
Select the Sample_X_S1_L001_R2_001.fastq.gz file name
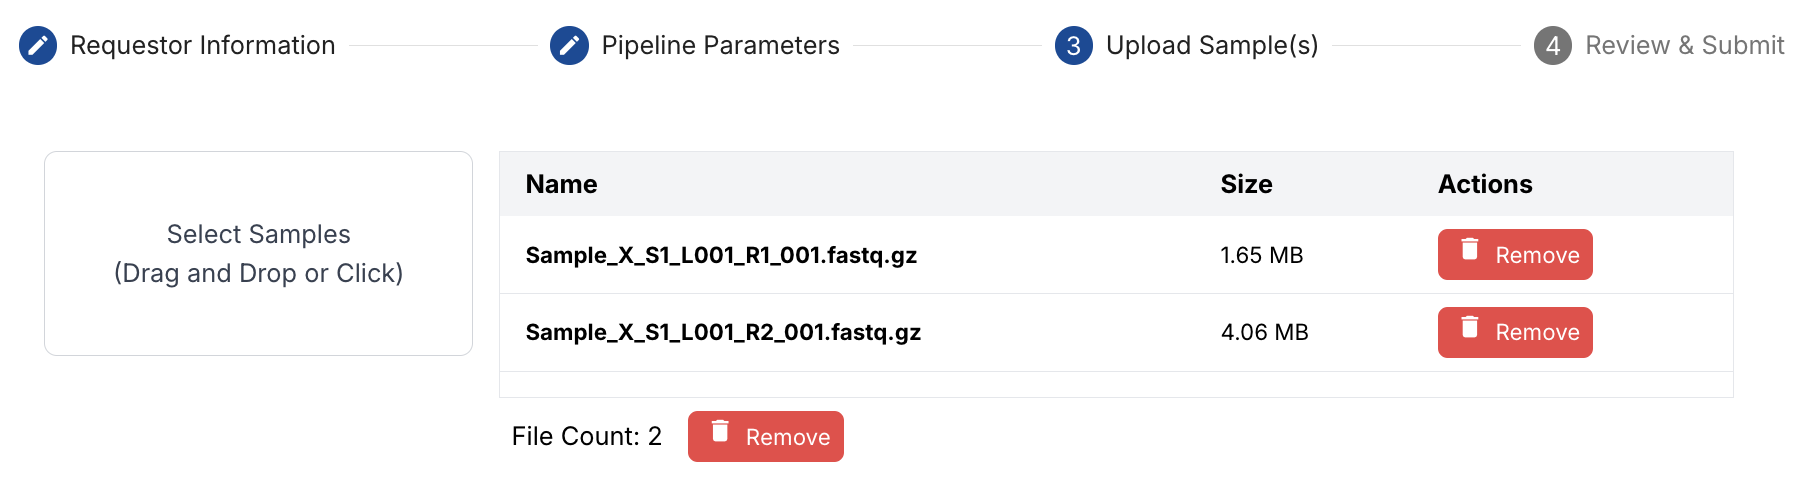click(x=723, y=333)
